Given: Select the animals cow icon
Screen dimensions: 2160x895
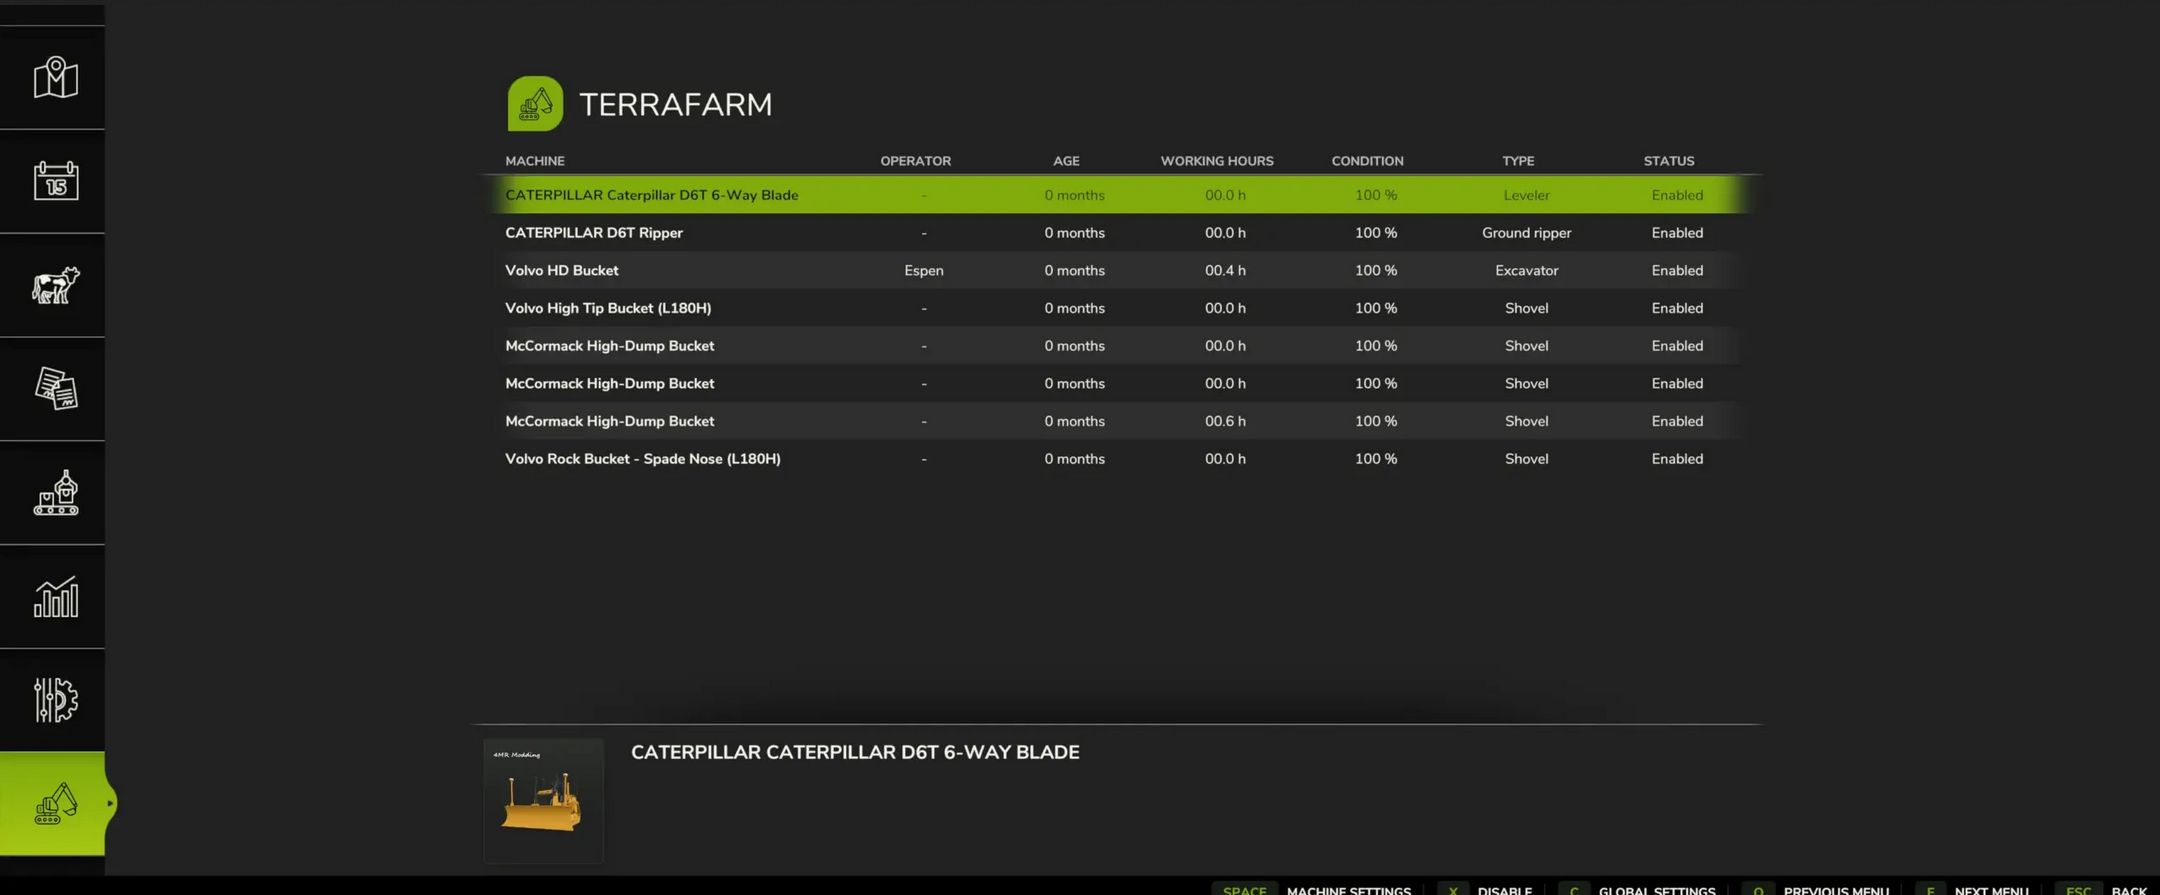Looking at the screenshot, I should tap(55, 285).
